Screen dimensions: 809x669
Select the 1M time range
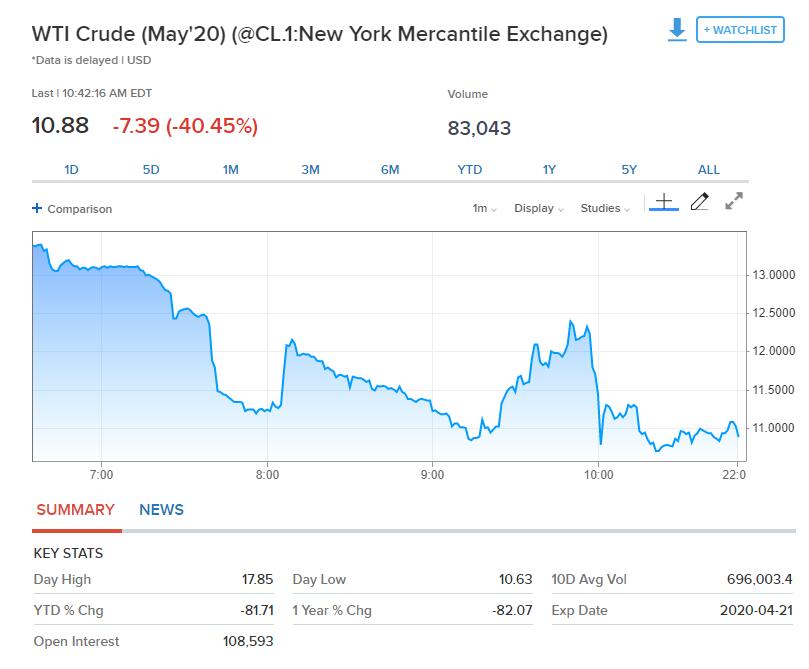pos(231,170)
